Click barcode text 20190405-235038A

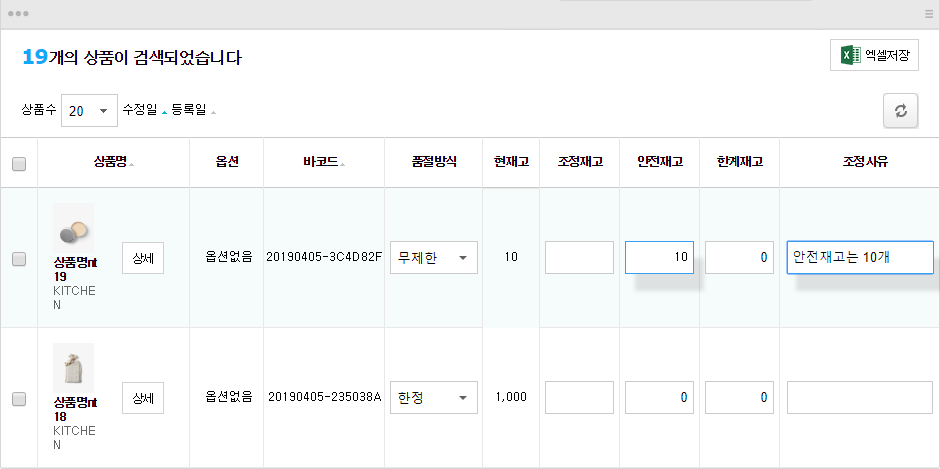click(324, 396)
